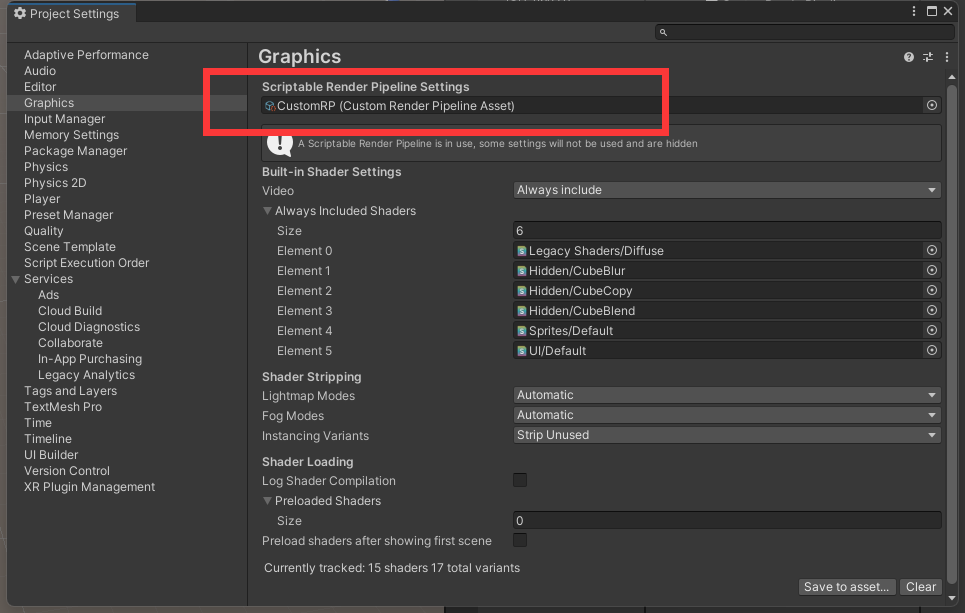The height and width of the screenshot is (613, 965).
Task: Open Tags and Layers settings
Action: pos(70,391)
